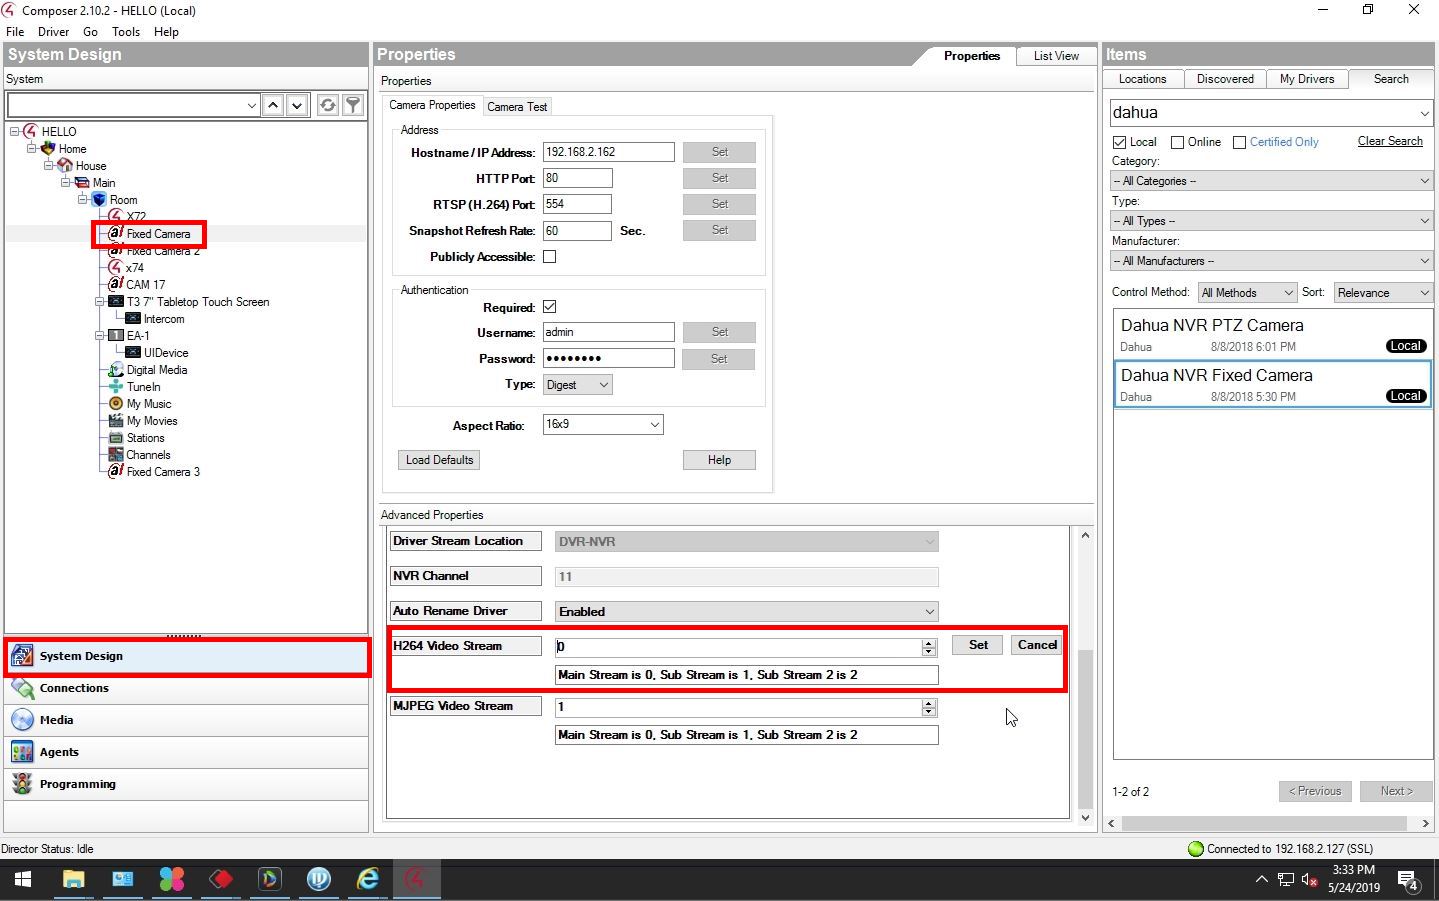This screenshot has height=901, width=1439.
Task: Open the Media view icon
Action: [x=22, y=720]
